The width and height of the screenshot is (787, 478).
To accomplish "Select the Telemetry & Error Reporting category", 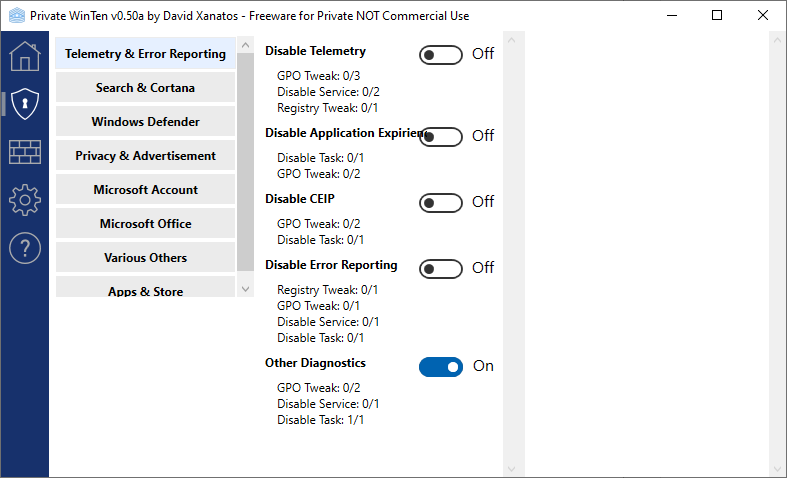I will [x=146, y=54].
